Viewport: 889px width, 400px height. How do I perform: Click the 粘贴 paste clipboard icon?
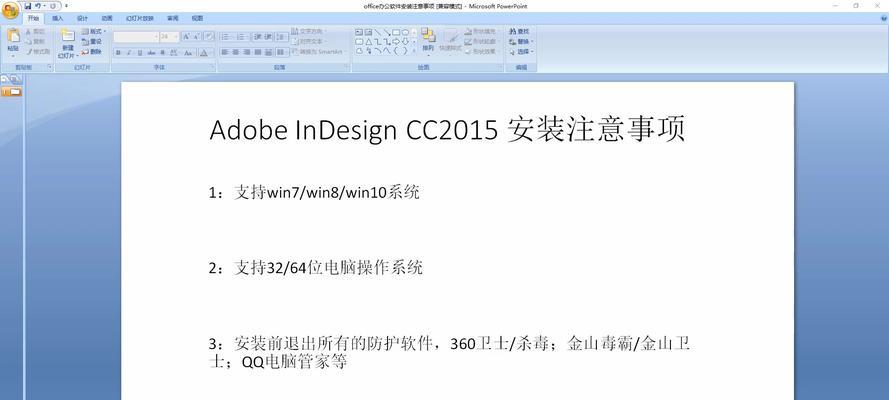click(14, 36)
